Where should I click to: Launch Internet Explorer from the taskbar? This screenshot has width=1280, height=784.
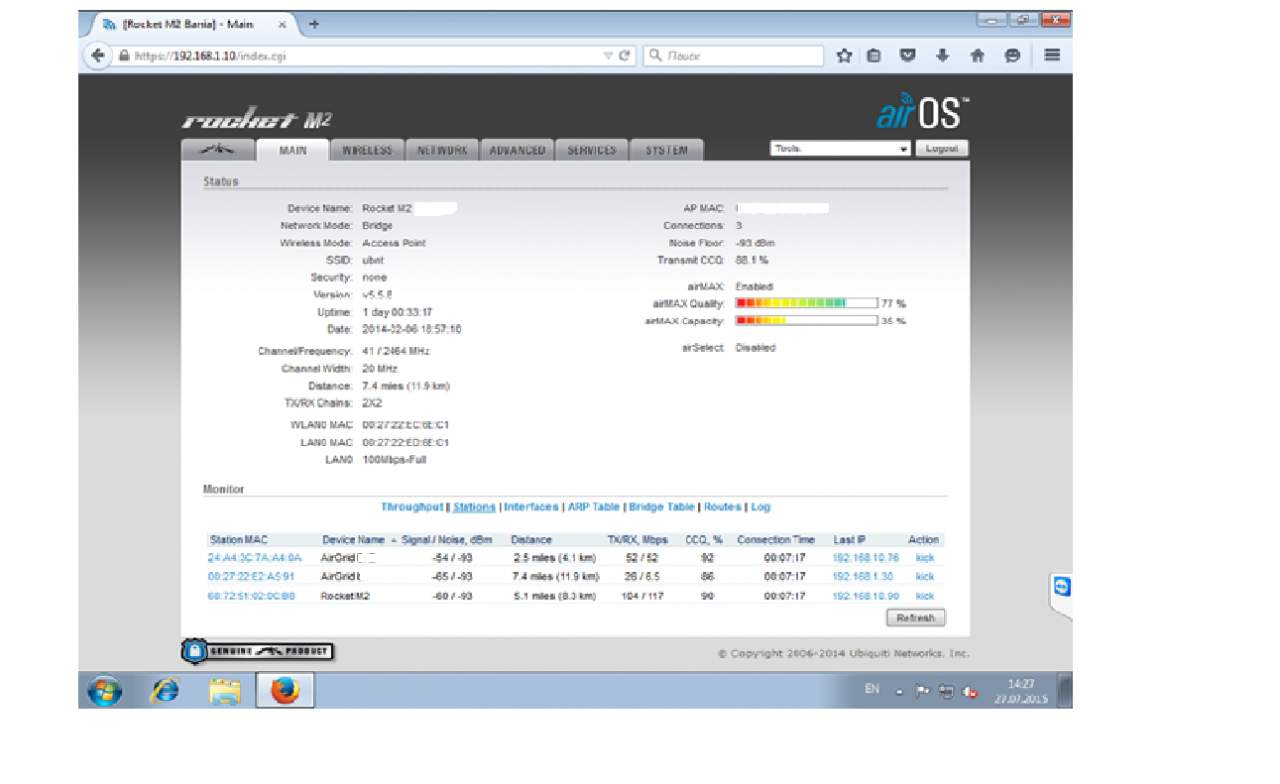click(x=165, y=690)
